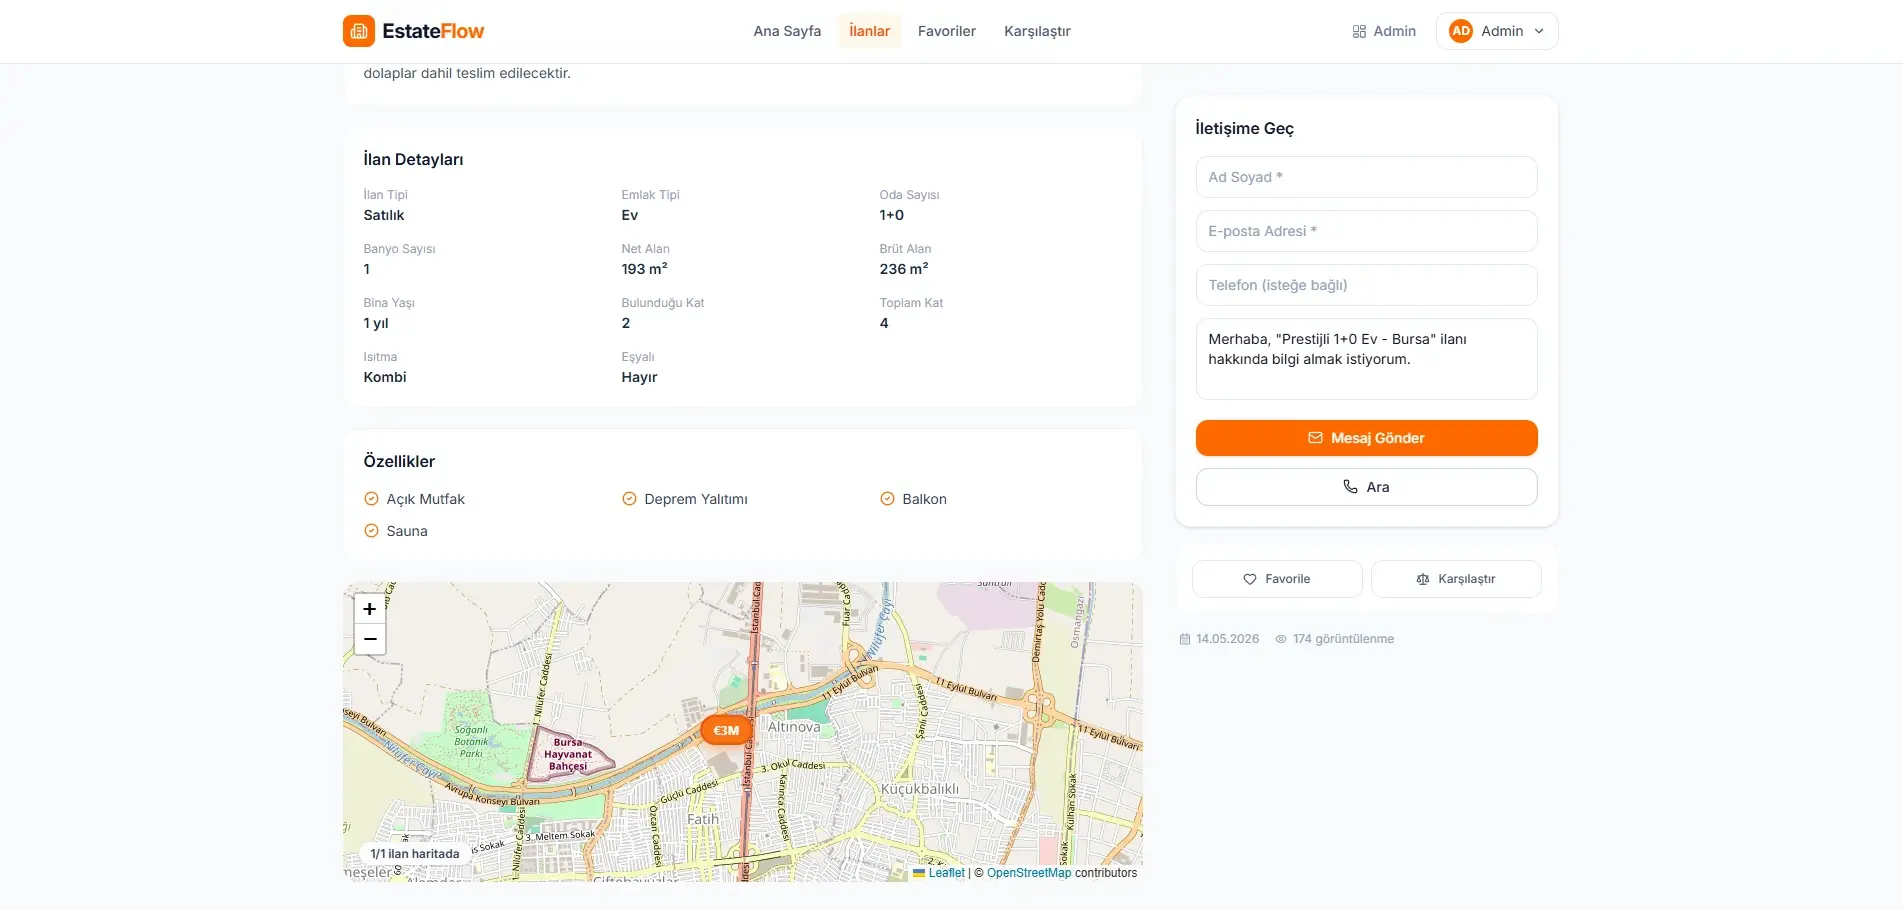Screen dimensions: 1903x910
Task: Click the Ara call button
Action: [x=1366, y=487]
